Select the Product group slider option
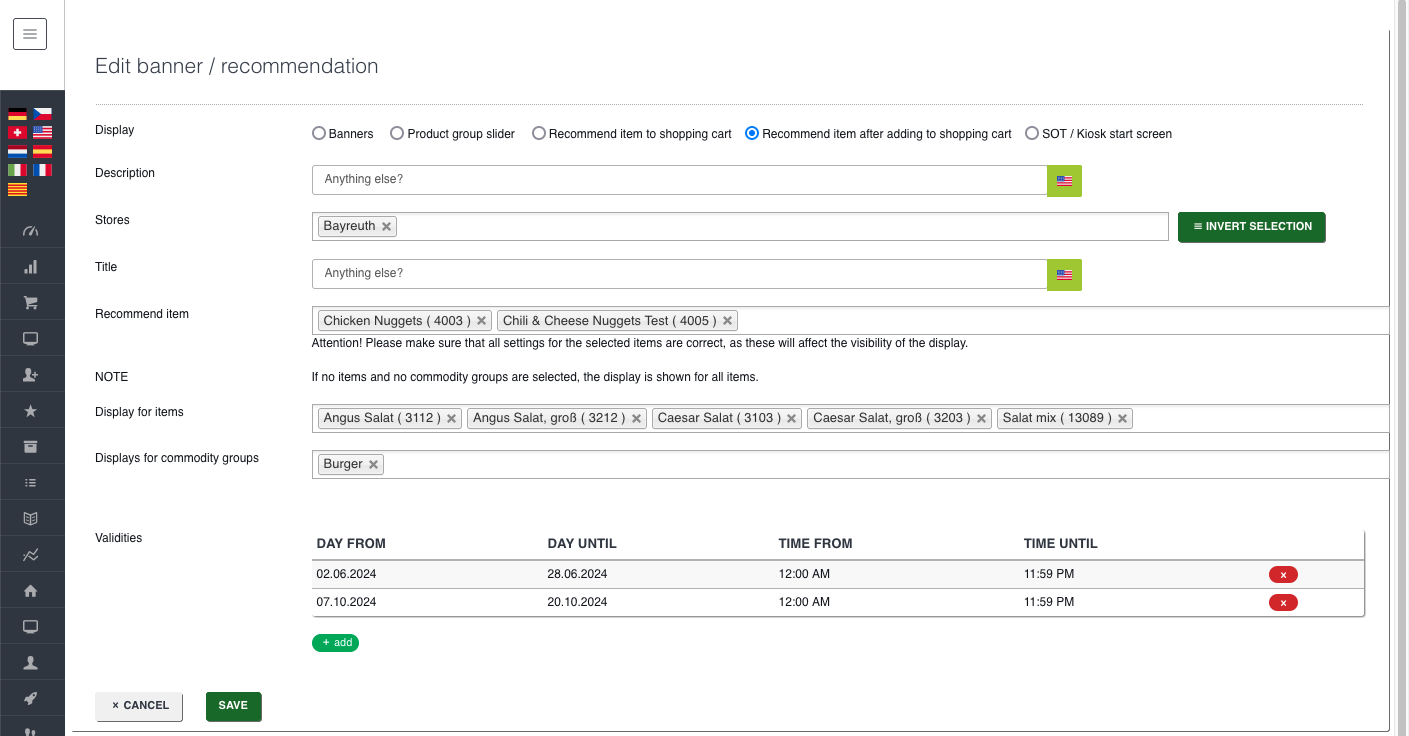The width and height of the screenshot is (1409, 736). [x=397, y=133]
